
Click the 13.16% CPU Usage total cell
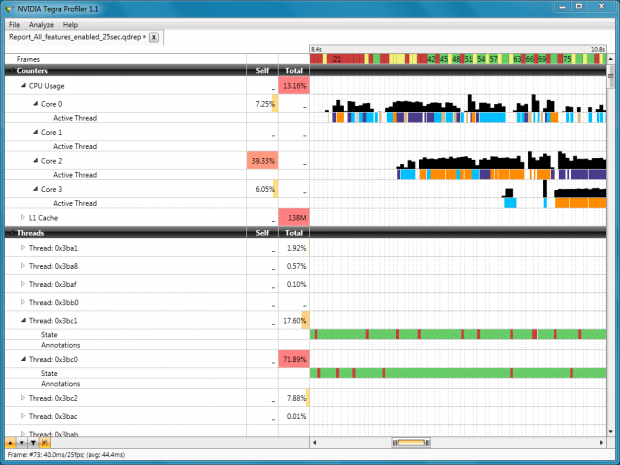[x=294, y=85]
